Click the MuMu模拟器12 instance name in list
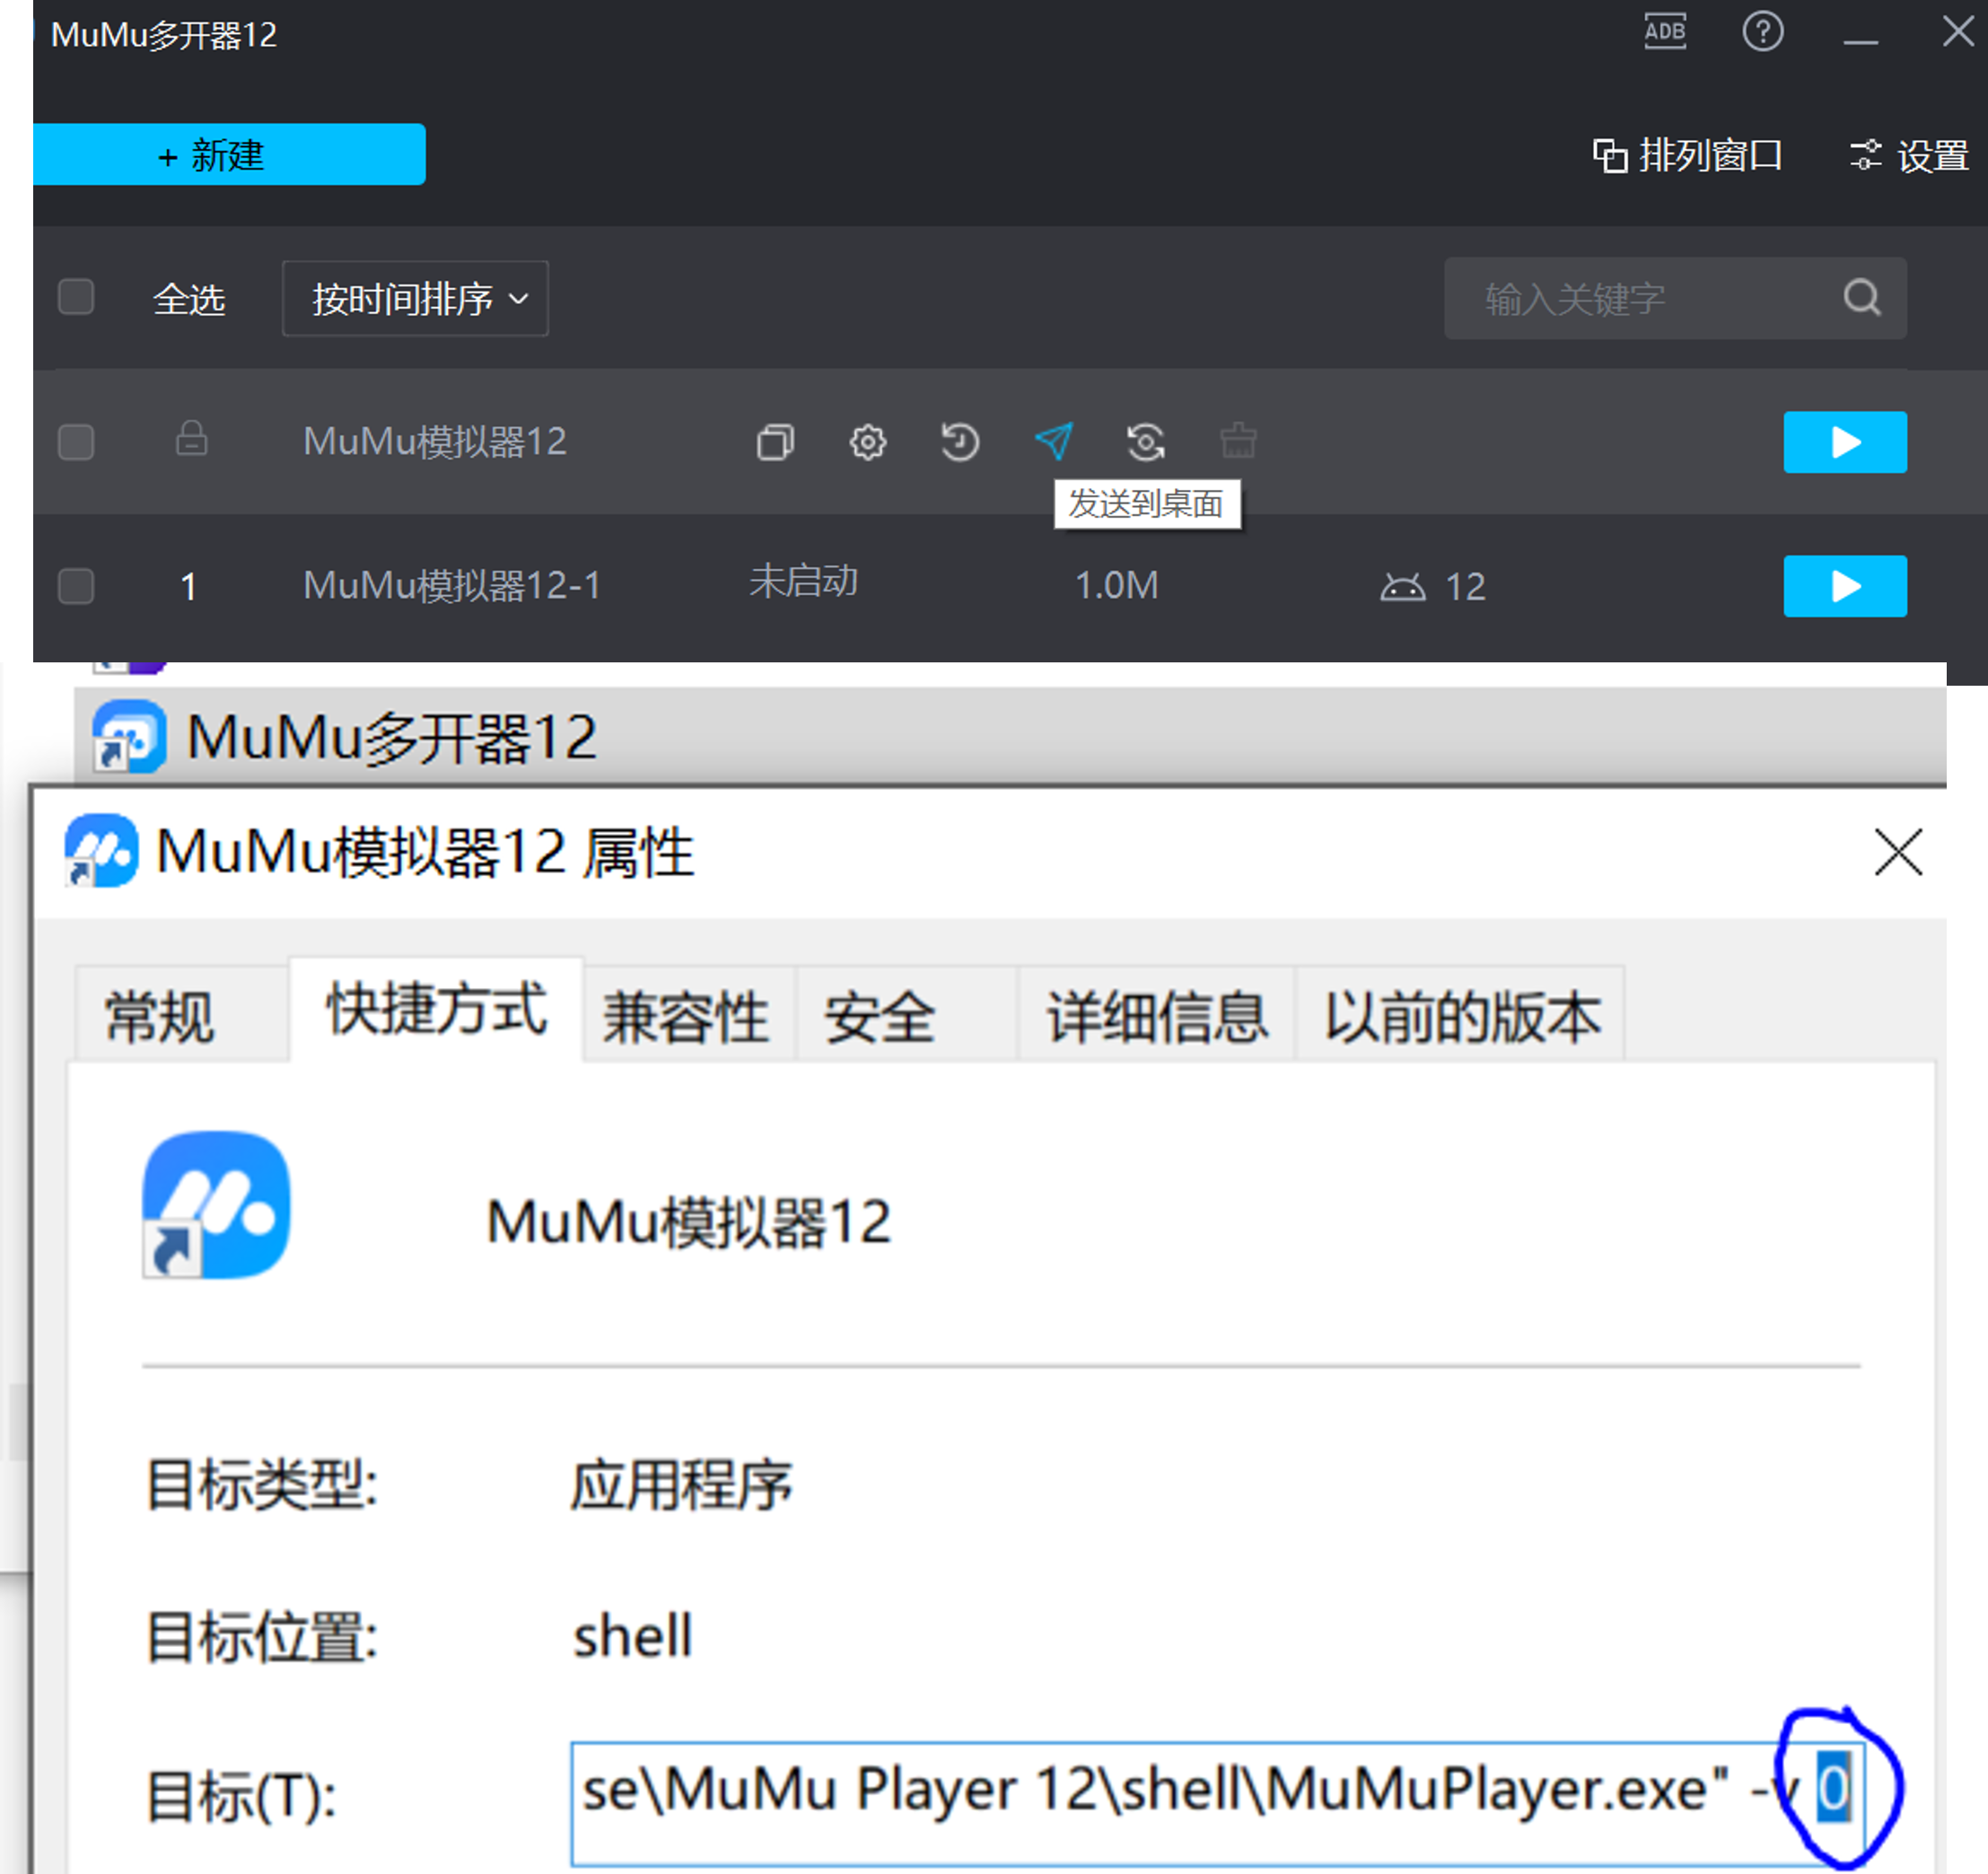Viewport: 1988px width, 1874px height. click(x=435, y=442)
